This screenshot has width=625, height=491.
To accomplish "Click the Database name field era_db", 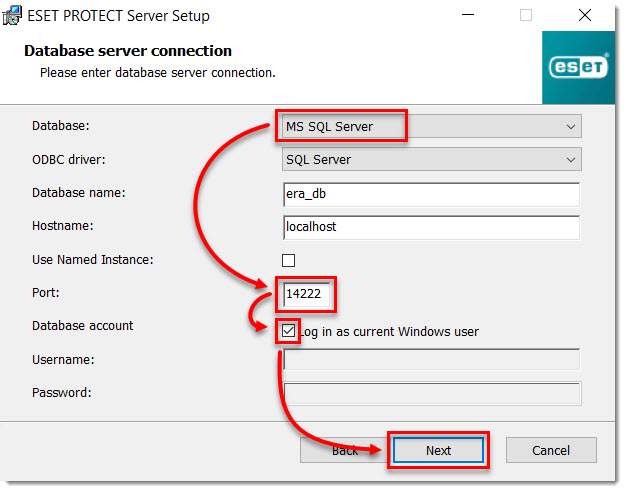I will [x=432, y=194].
